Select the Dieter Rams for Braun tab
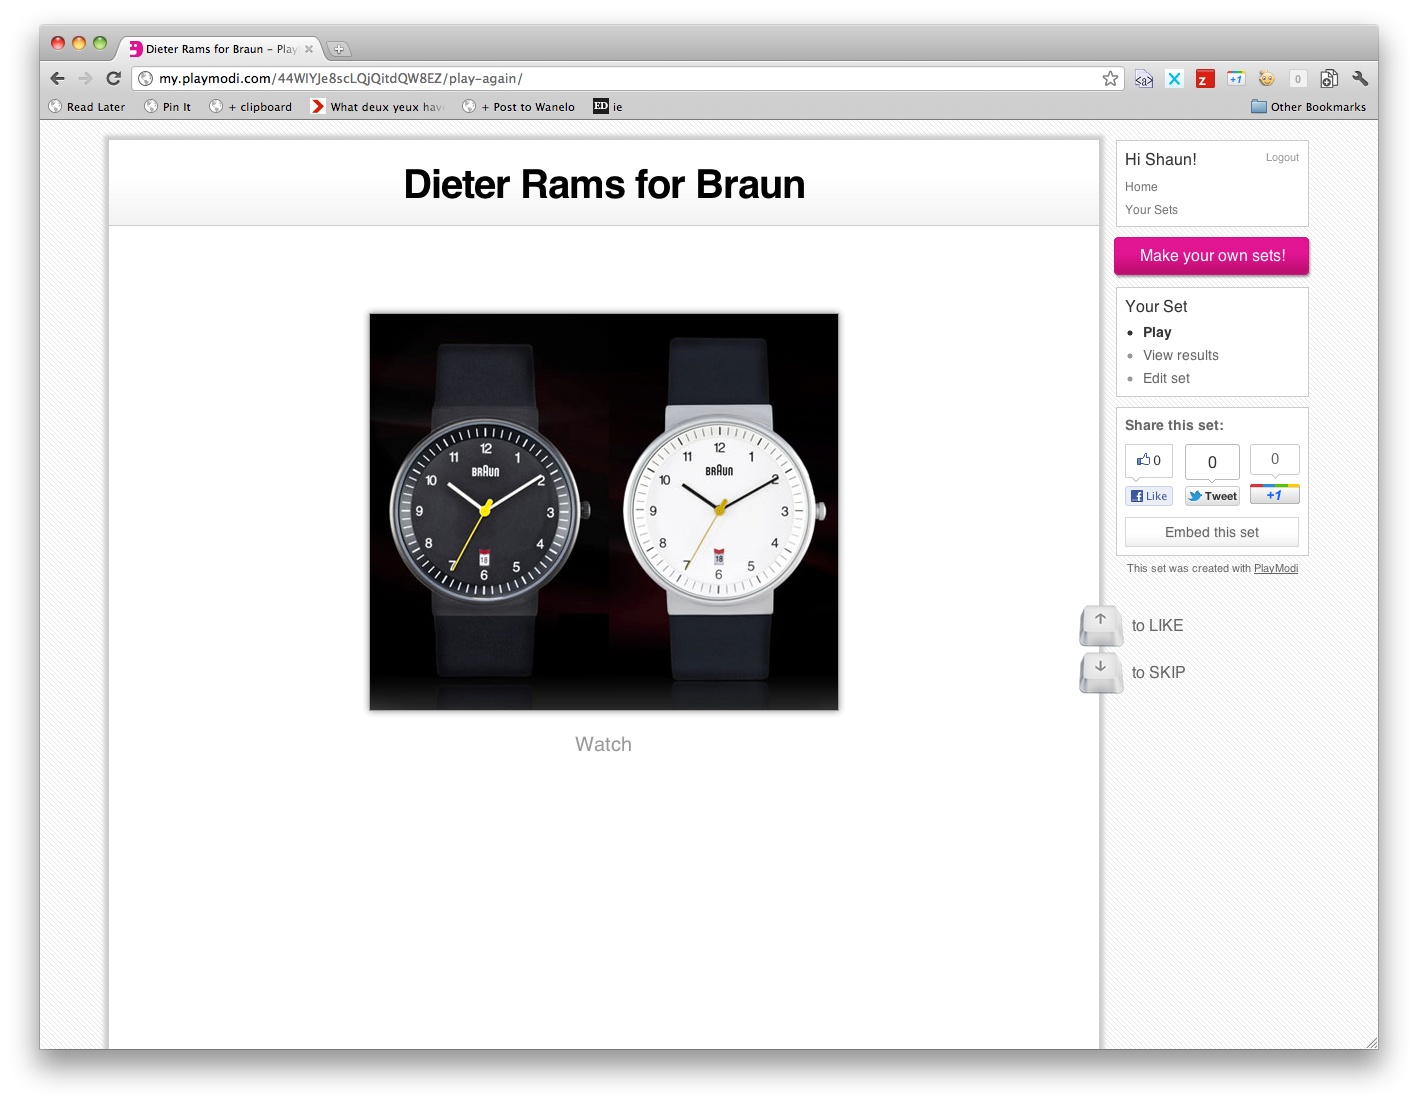1418x1104 pixels. click(x=221, y=49)
